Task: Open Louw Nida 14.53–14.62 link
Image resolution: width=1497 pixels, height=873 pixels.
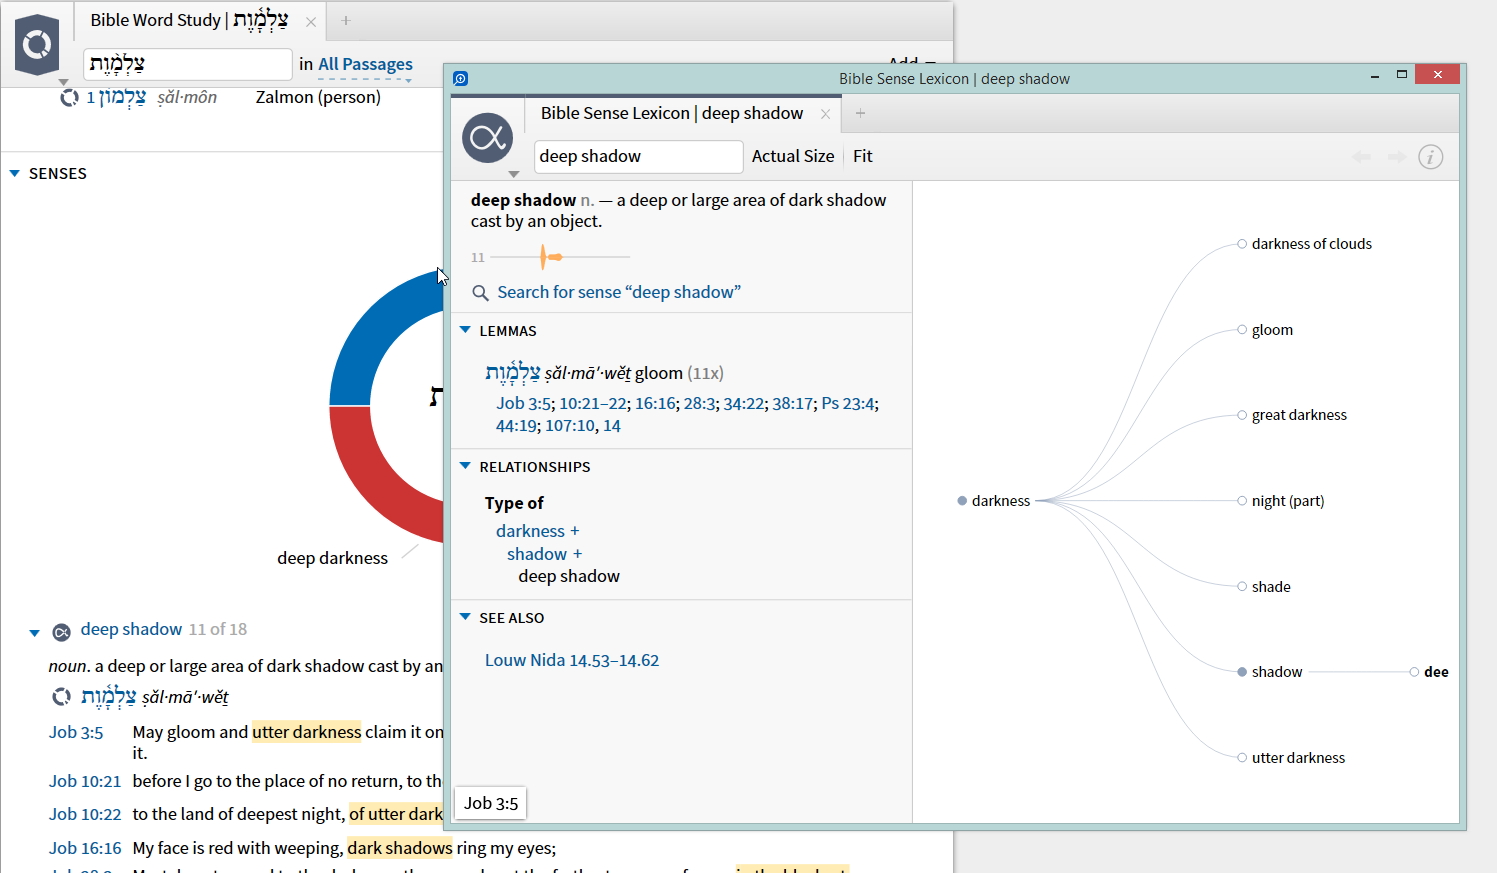Action: pos(572,660)
